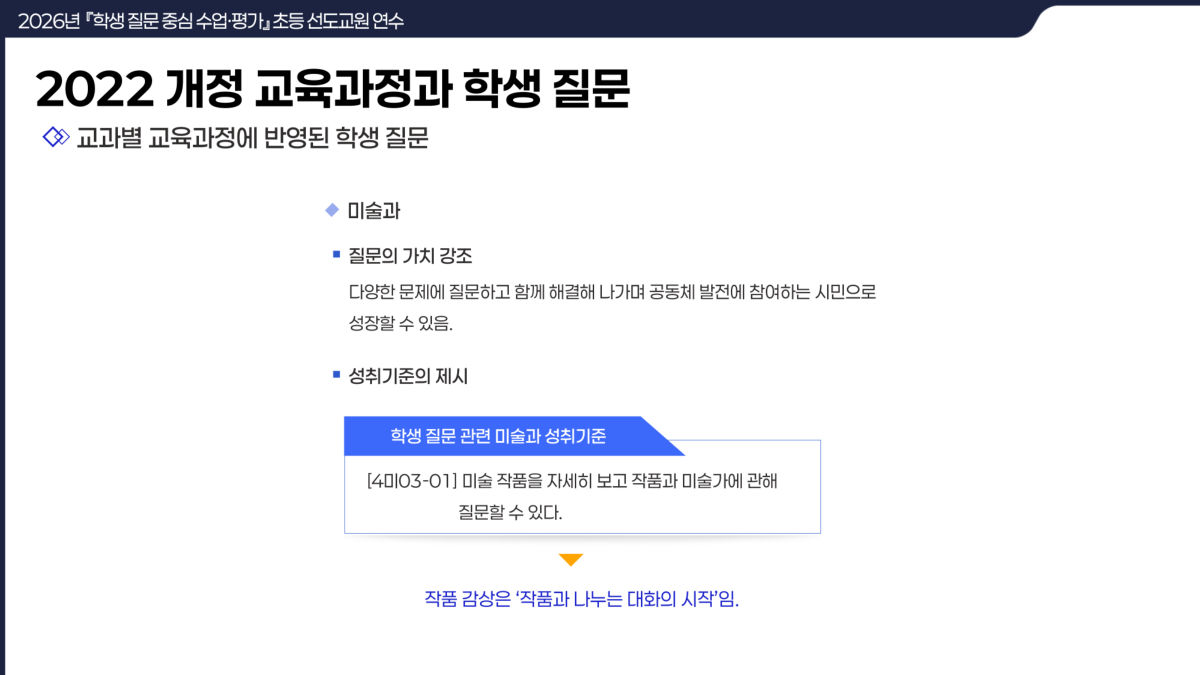The height and width of the screenshot is (675, 1200).
Task: Click the header text '2026년 학생 질문 중심 수업·평가 초등 선도교원 연수'
Action: 211,20
